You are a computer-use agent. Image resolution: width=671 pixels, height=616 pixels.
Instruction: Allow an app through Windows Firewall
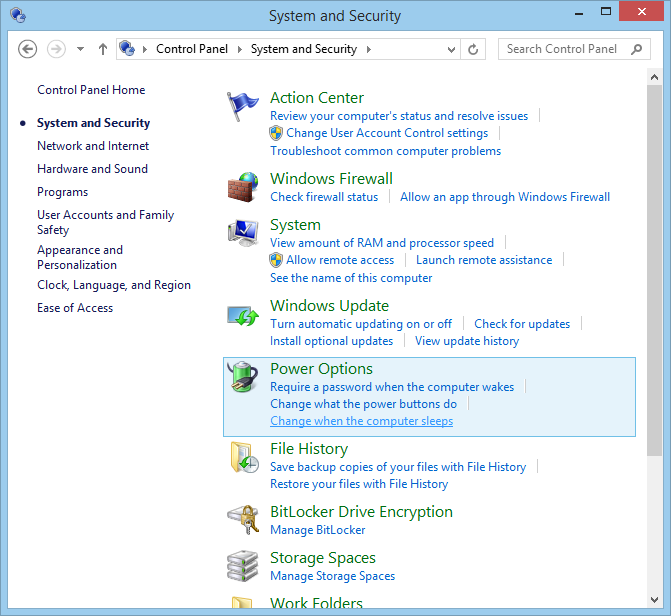tap(505, 197)
